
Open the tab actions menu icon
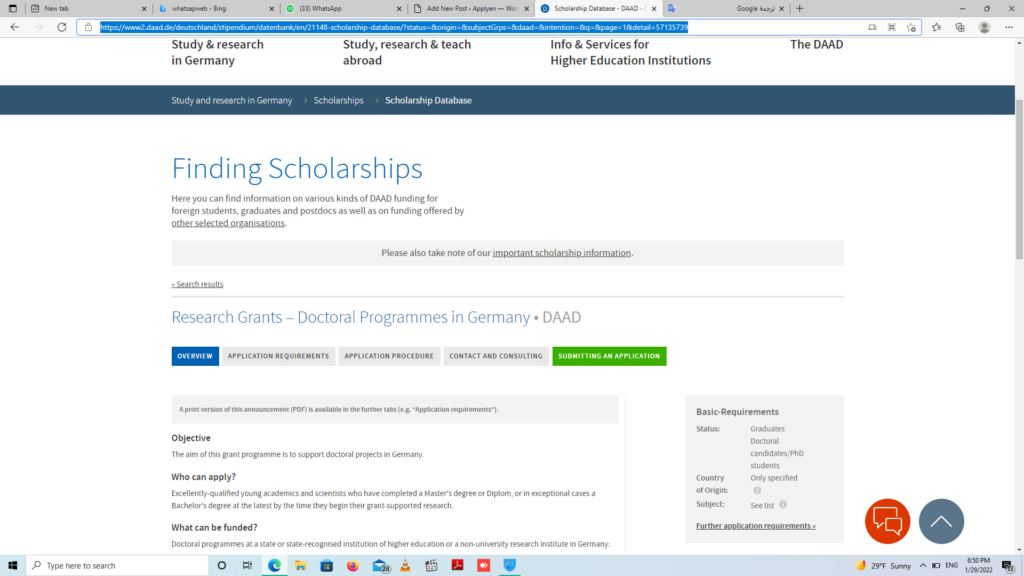[12, 8]
